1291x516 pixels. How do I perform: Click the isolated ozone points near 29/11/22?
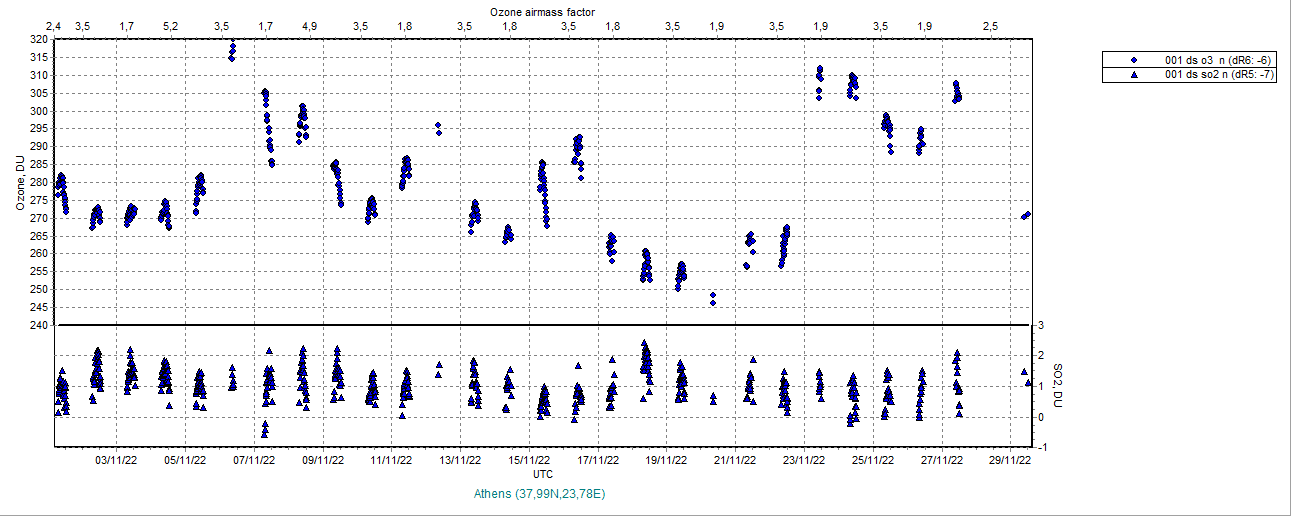click(x=1025, y=215)
